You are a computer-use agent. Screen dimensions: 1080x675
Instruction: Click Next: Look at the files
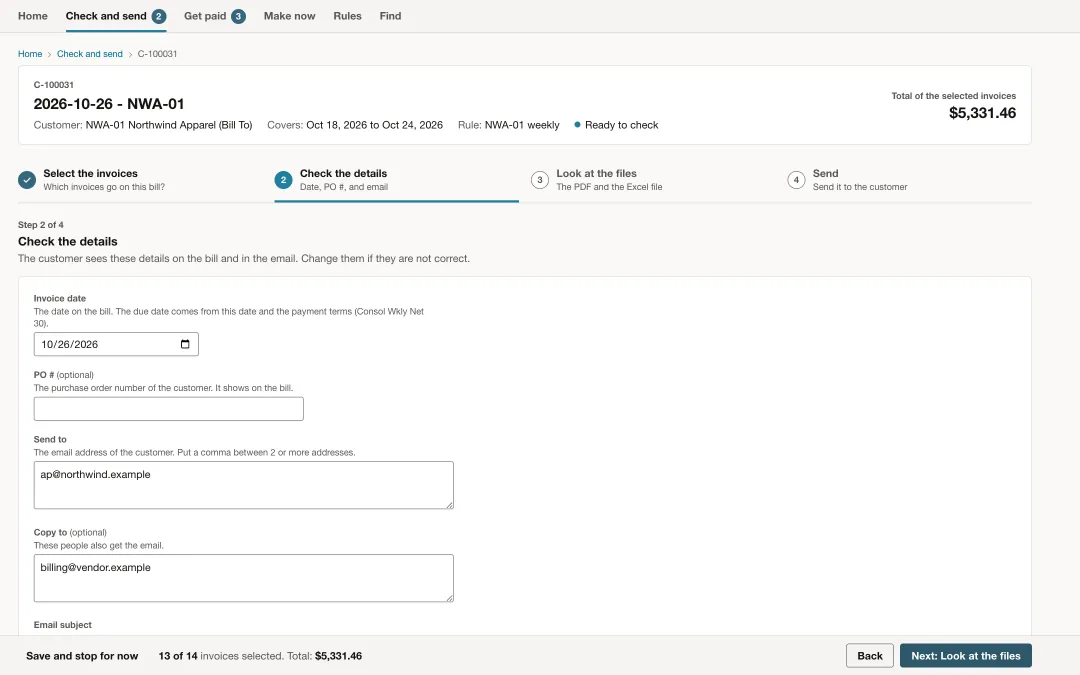pos(966,656)
